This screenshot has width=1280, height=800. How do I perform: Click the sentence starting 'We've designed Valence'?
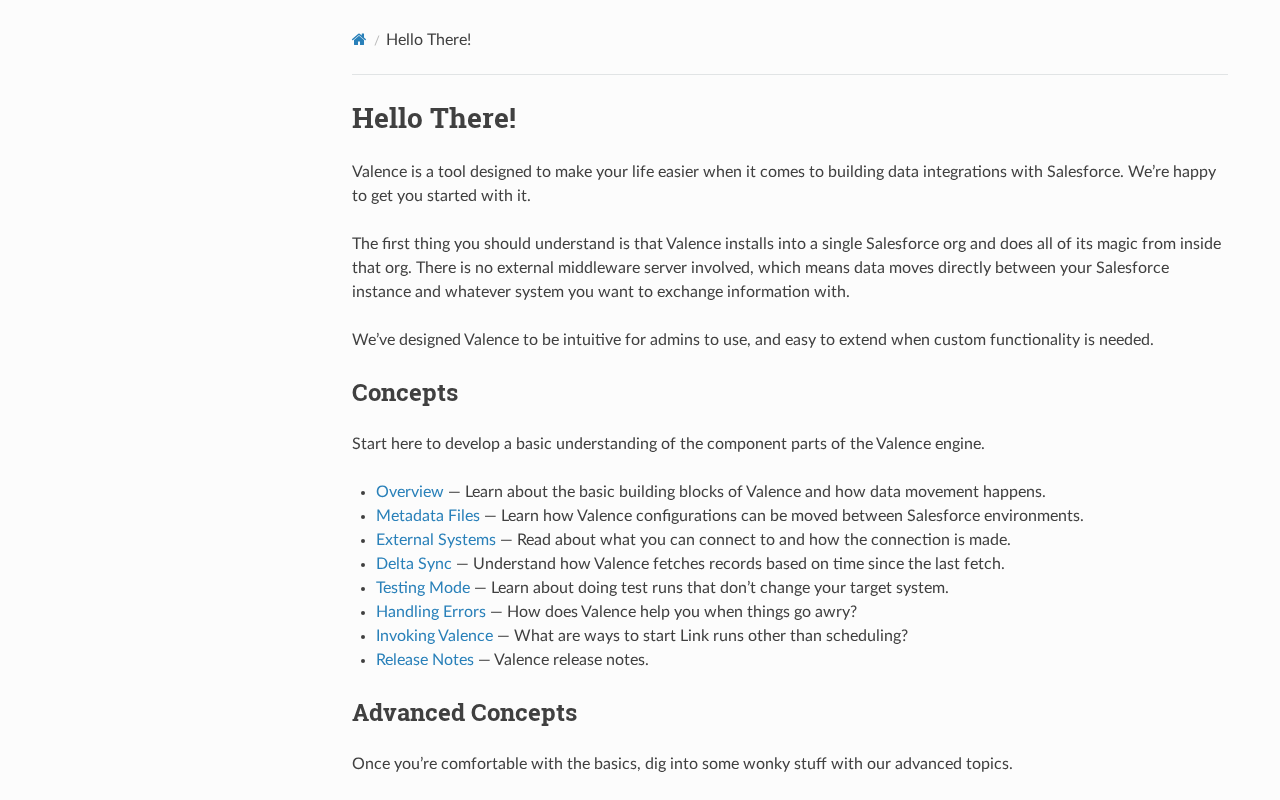[x=752, y=340]
